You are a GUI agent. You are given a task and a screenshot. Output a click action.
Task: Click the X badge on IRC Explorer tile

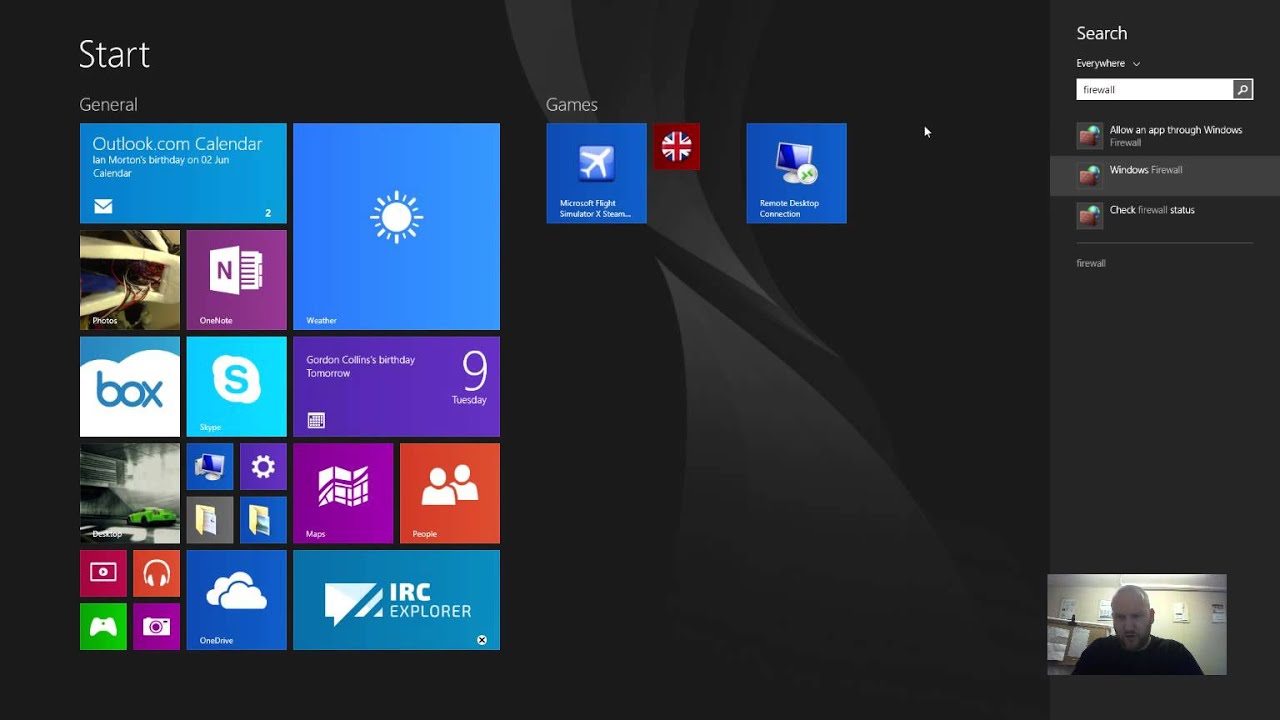pyautogui.click(x=481, y=640)
